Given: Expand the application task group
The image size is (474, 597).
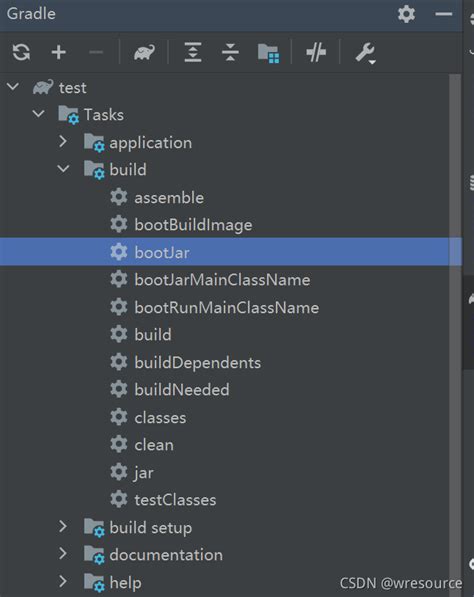Looking at the screenshot, I should [x=63, y=142].
